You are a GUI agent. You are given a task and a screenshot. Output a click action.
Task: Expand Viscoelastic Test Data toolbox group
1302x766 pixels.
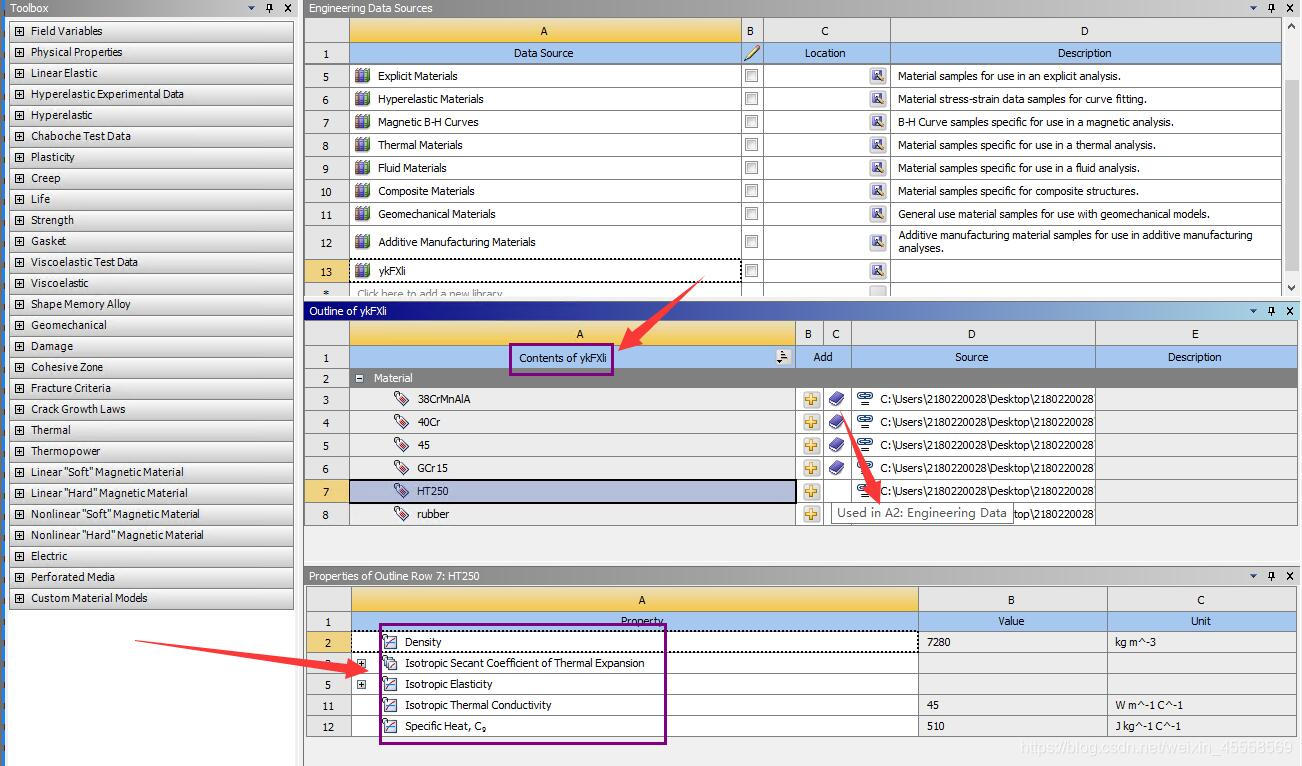click(x=19, y=262)
